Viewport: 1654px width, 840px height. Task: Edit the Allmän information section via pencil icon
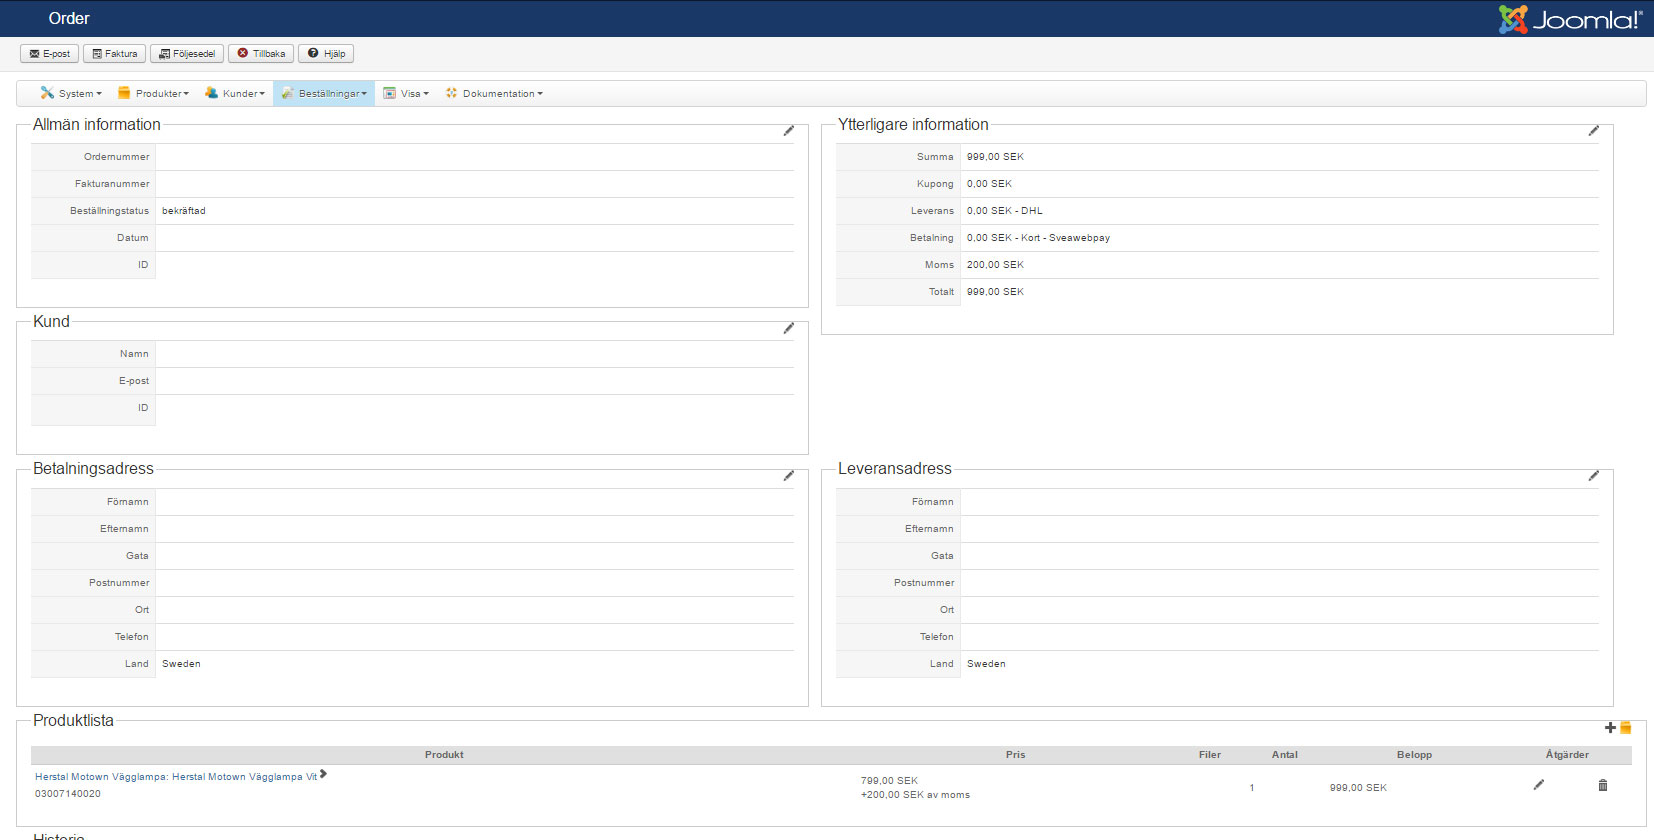[x=789, y=130]
